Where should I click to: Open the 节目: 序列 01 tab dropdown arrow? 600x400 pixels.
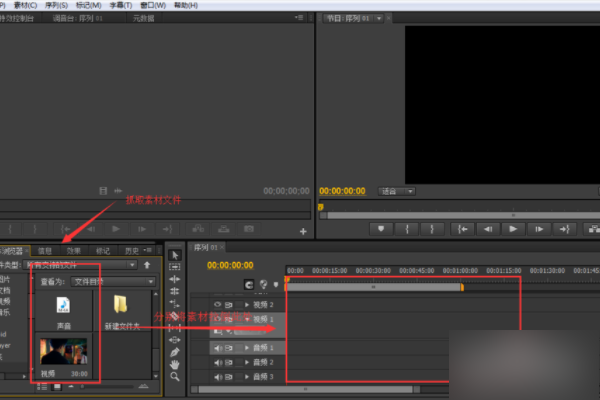tap(379, 18)
